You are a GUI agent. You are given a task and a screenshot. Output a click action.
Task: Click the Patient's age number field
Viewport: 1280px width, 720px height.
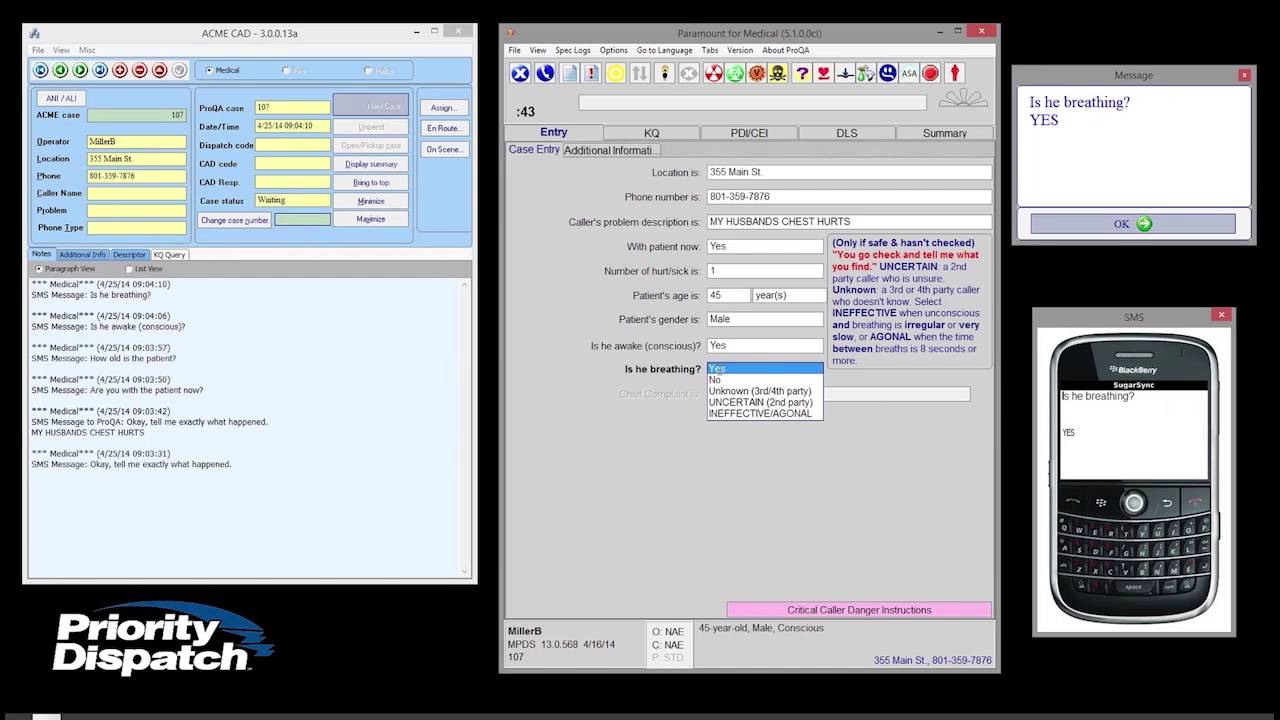[728, 295]
